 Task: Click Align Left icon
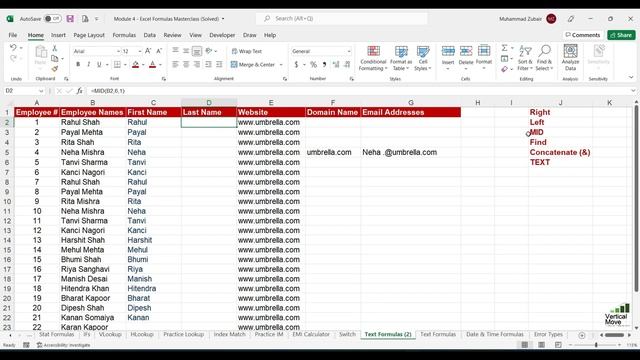[175, 64]
